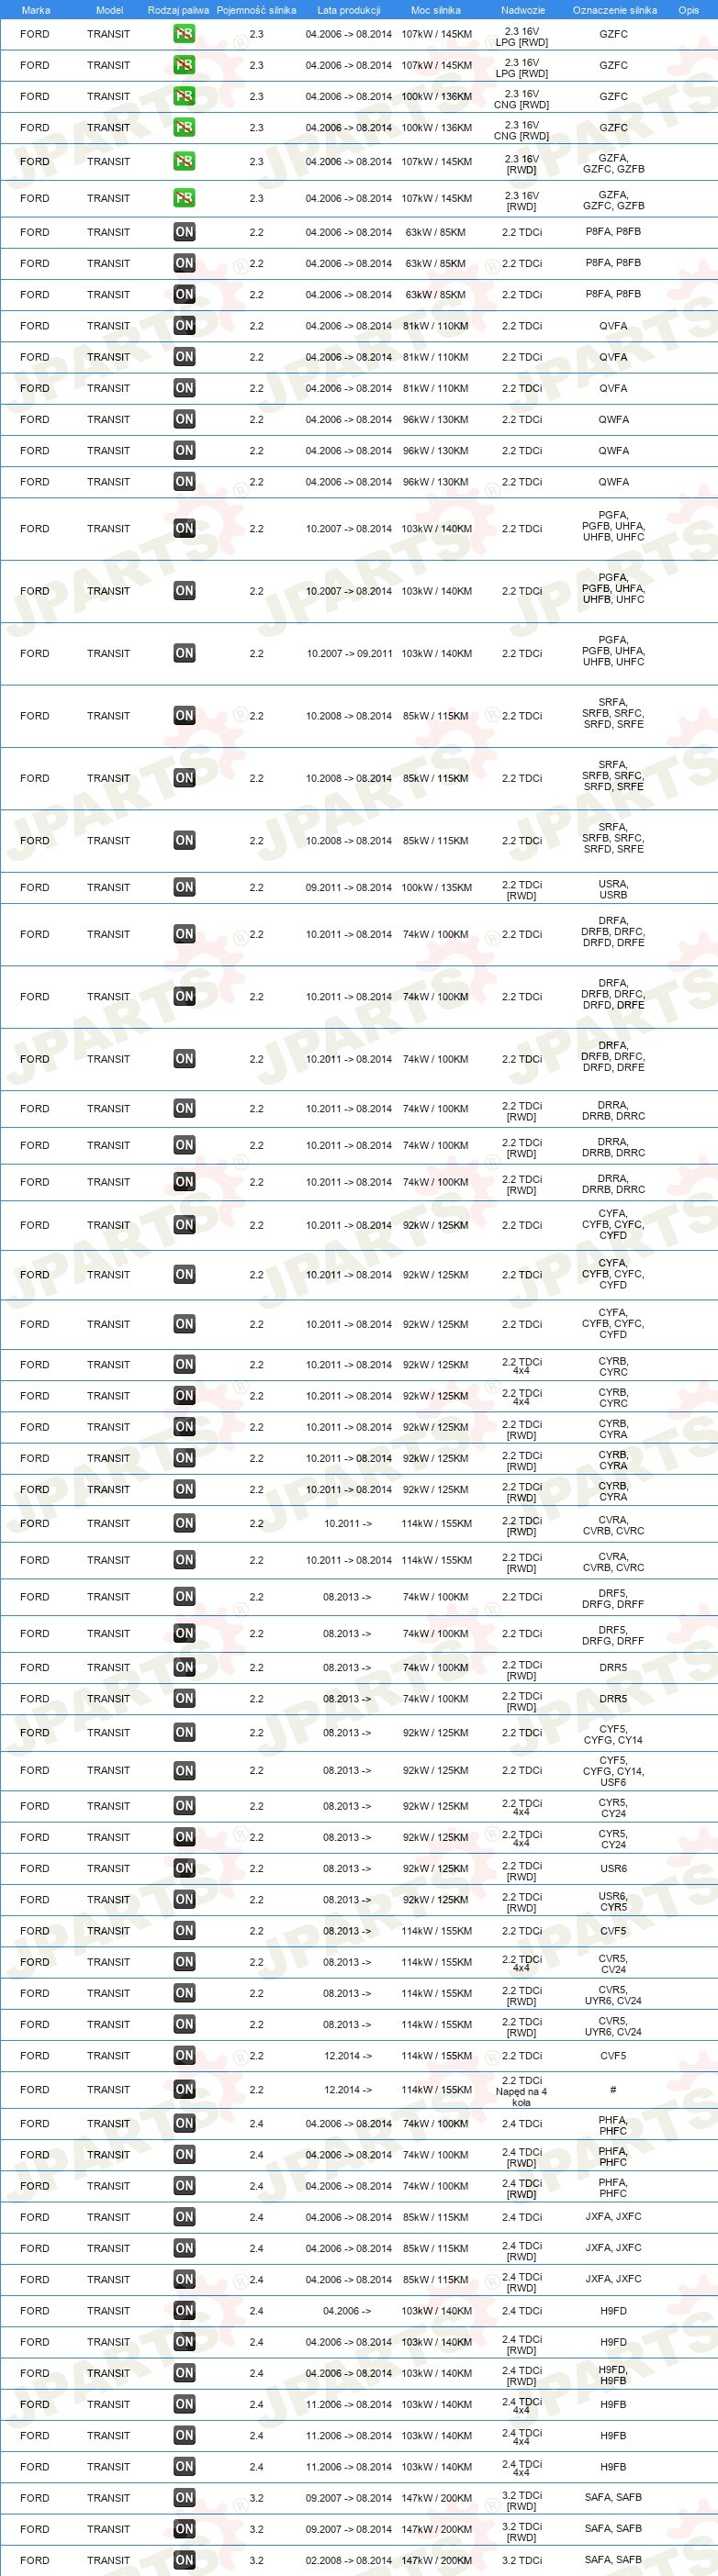
Task: Select the open-ended 04.2006 -> date cell
Action: pyautogui.click(x=347, y=2310)
